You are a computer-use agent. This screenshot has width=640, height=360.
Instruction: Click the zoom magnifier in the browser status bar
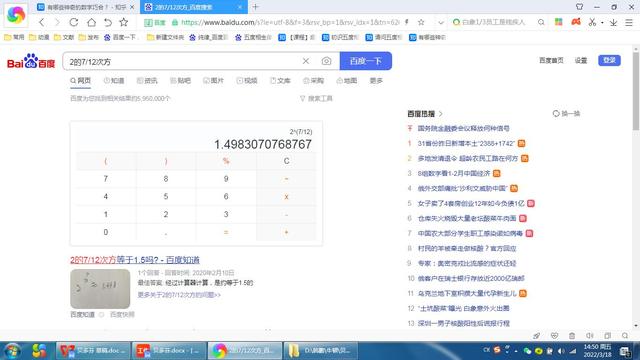[625, 336]
